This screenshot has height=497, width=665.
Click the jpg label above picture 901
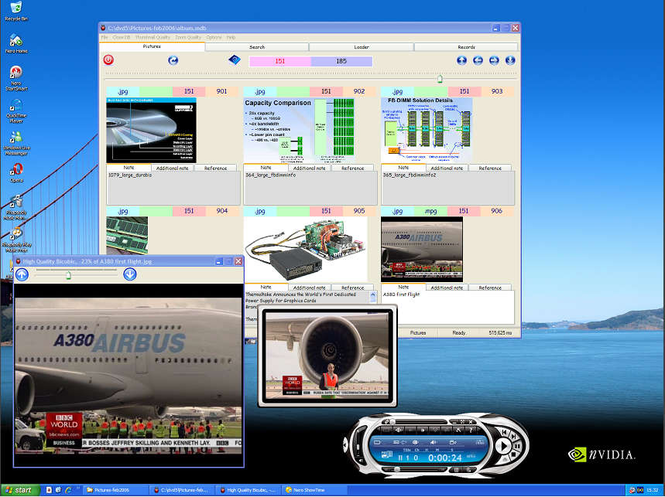[x=123, y=91]
